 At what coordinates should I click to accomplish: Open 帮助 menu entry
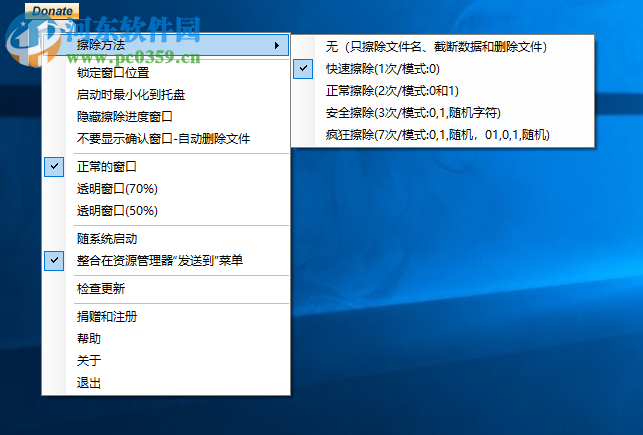[x=166, y=339]
